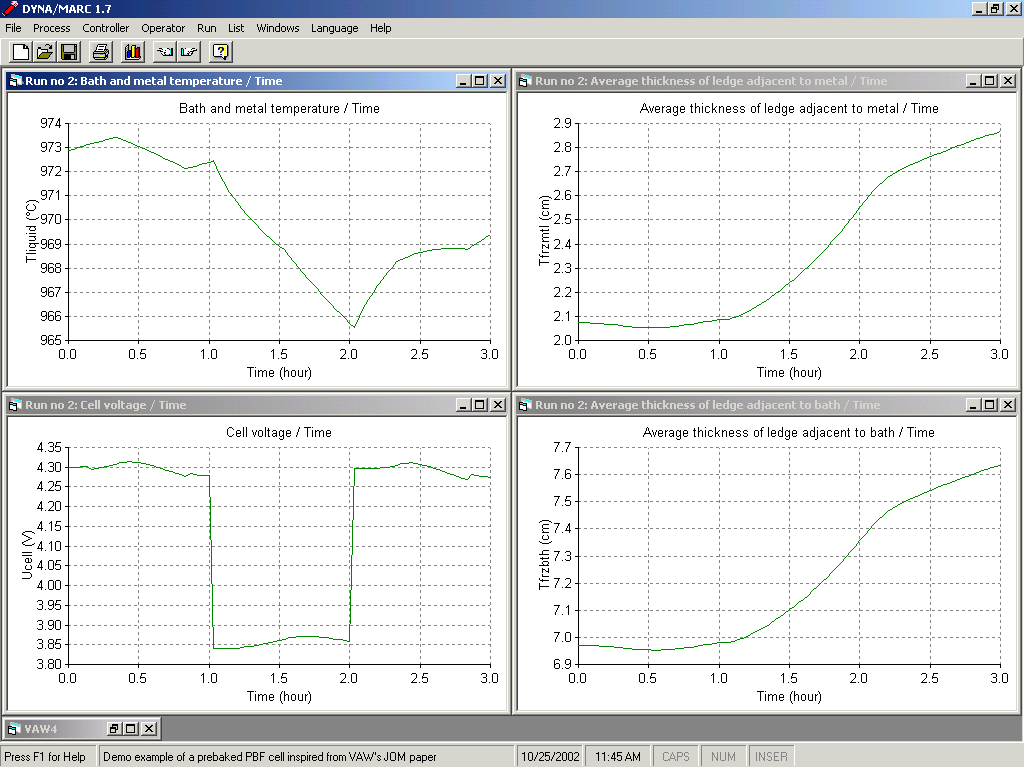Open the Process menu
Viewport: 1024px width, 768px height.
(x=52, y=28)
